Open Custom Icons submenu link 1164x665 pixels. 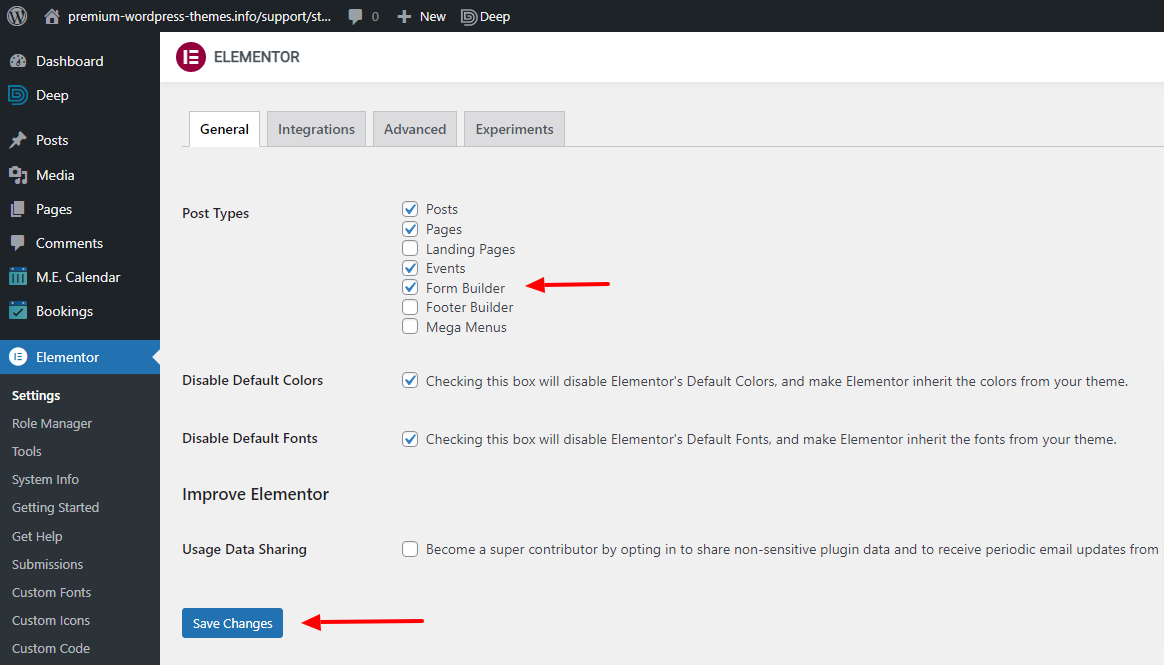(x=50, y=620)
